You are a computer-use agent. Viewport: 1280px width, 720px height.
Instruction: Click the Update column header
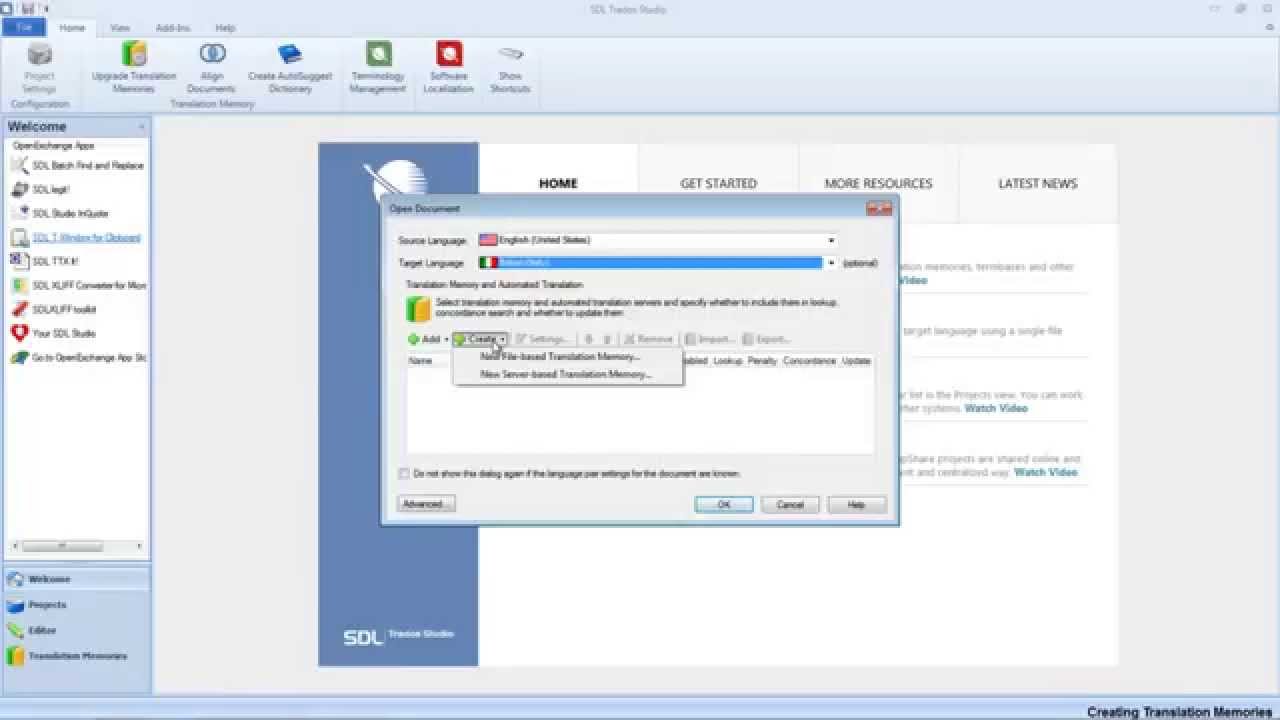(x=856, y=361)
